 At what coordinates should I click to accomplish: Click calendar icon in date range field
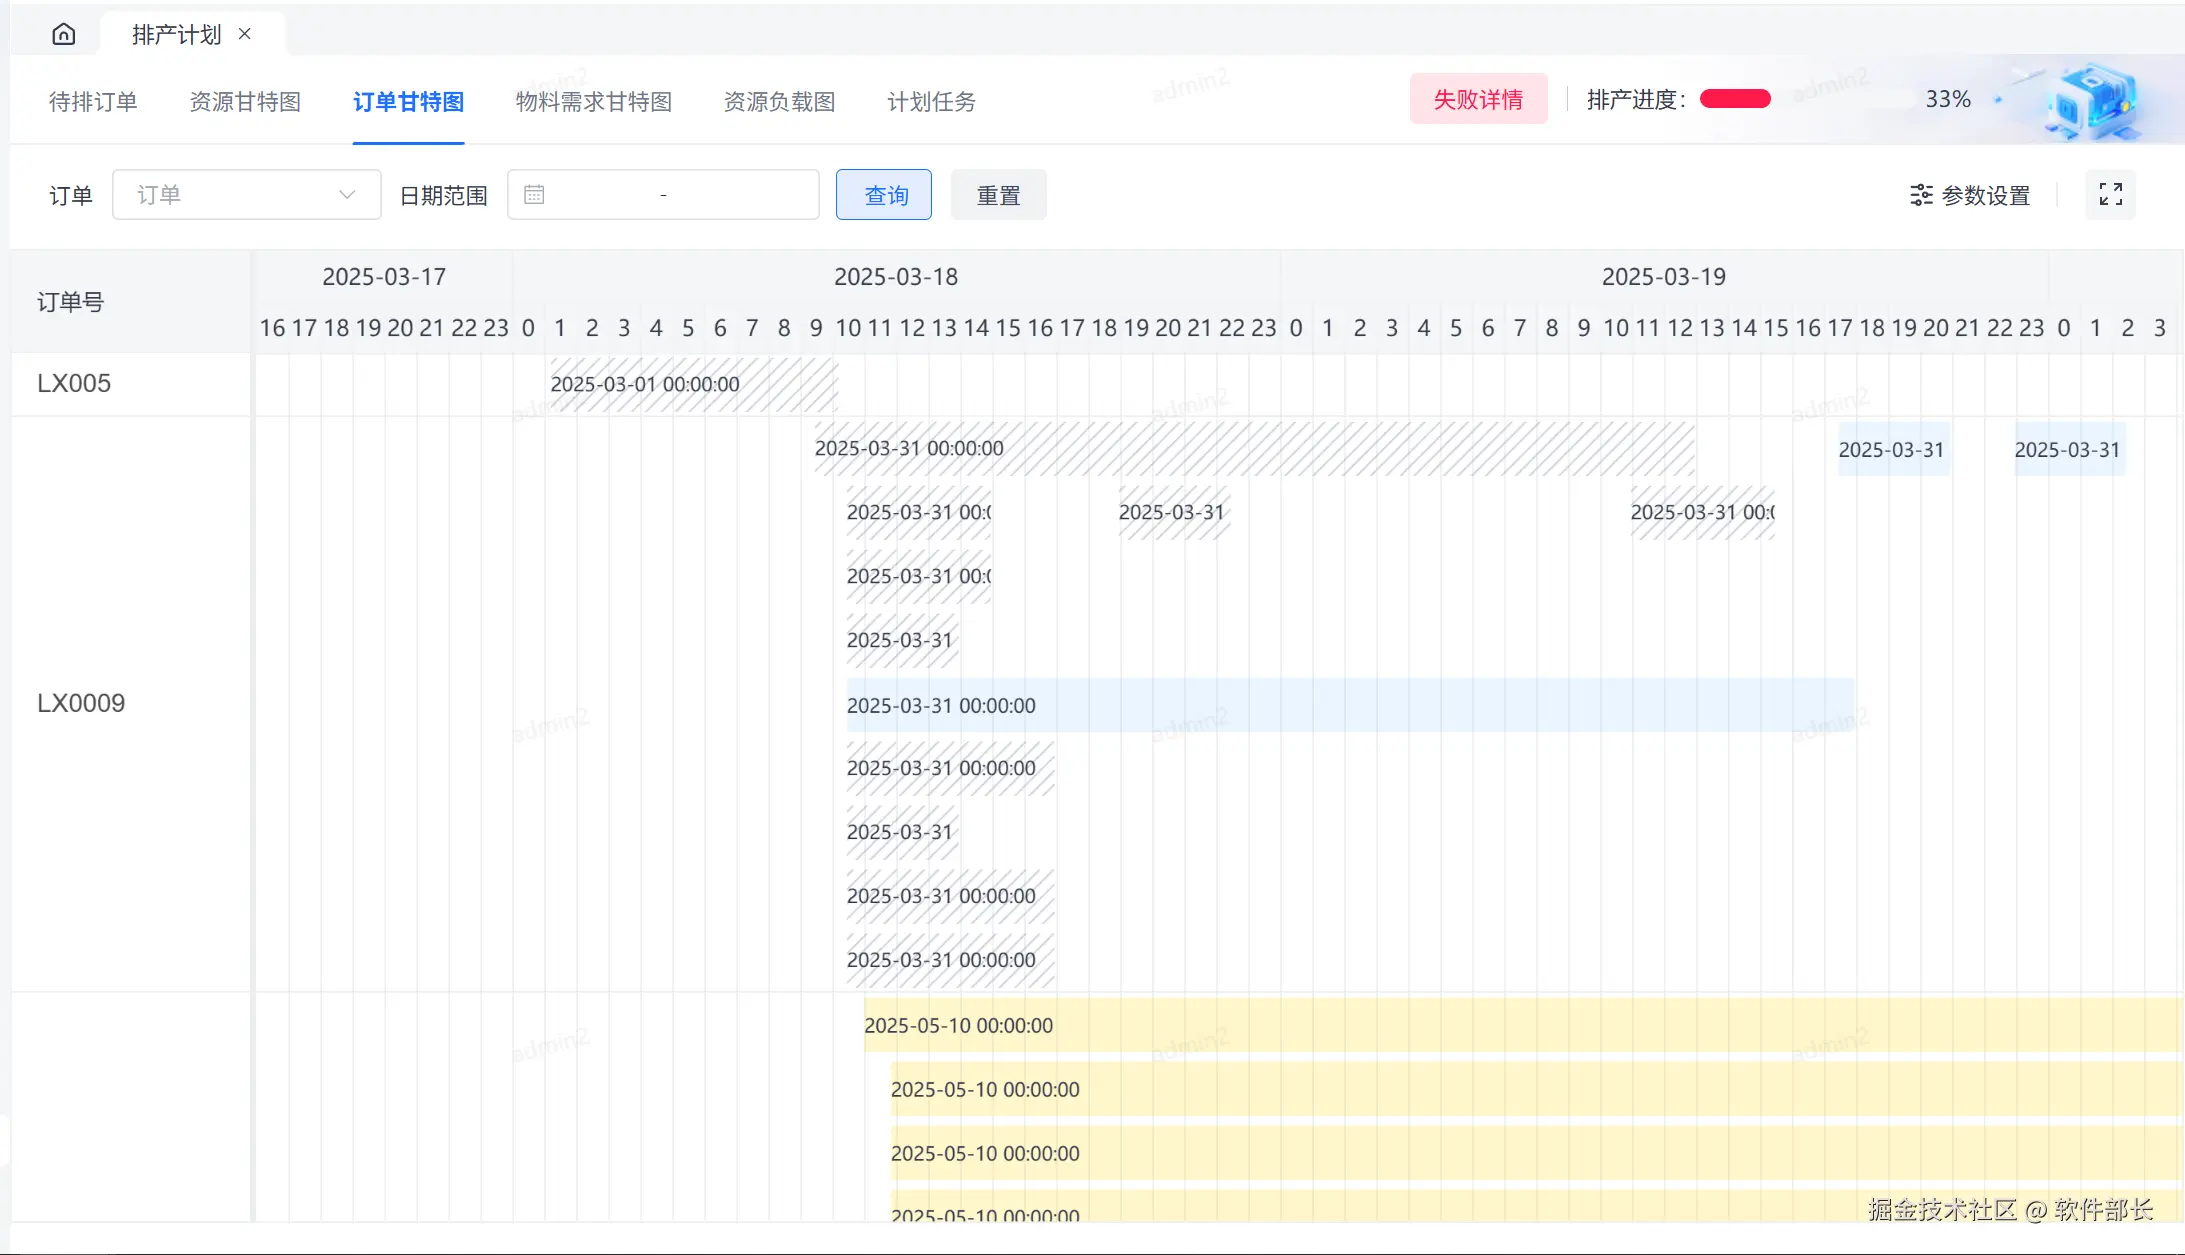click(x=534, y=195)
